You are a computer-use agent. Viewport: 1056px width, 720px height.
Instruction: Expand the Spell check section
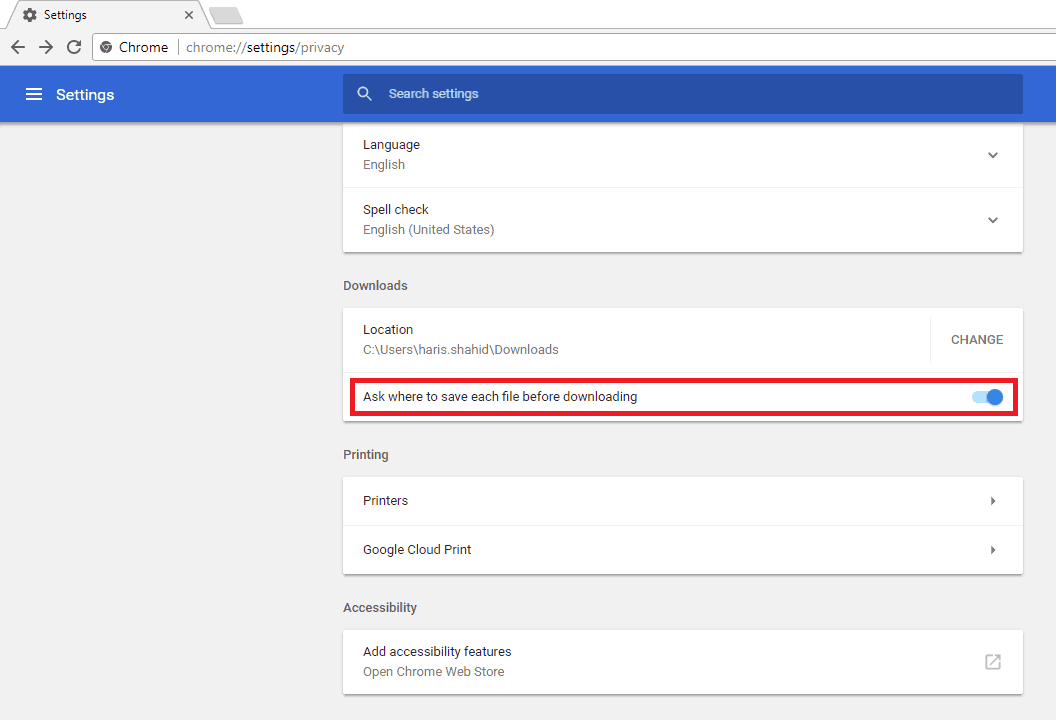pos(993,220)
